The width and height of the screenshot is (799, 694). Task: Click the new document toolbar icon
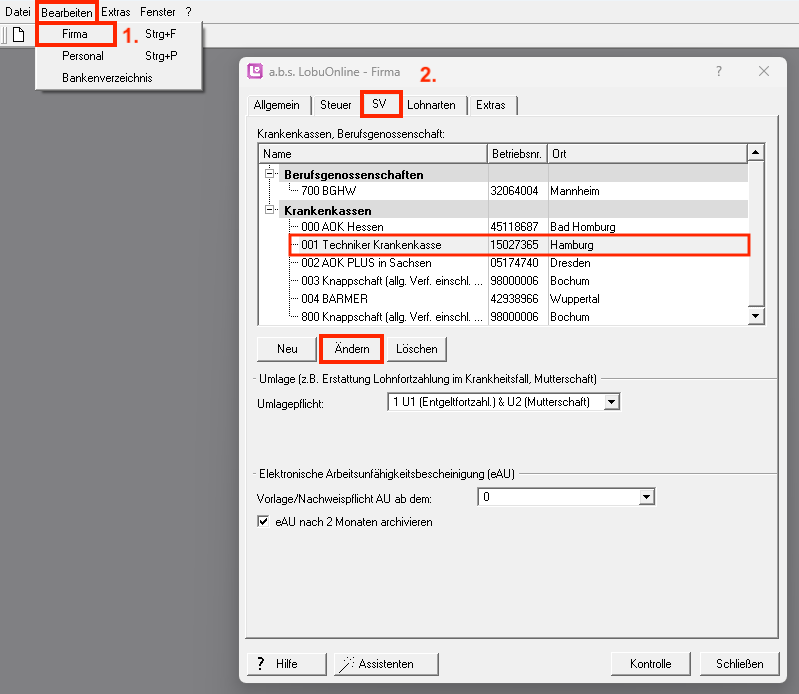[x=17, y=34]
